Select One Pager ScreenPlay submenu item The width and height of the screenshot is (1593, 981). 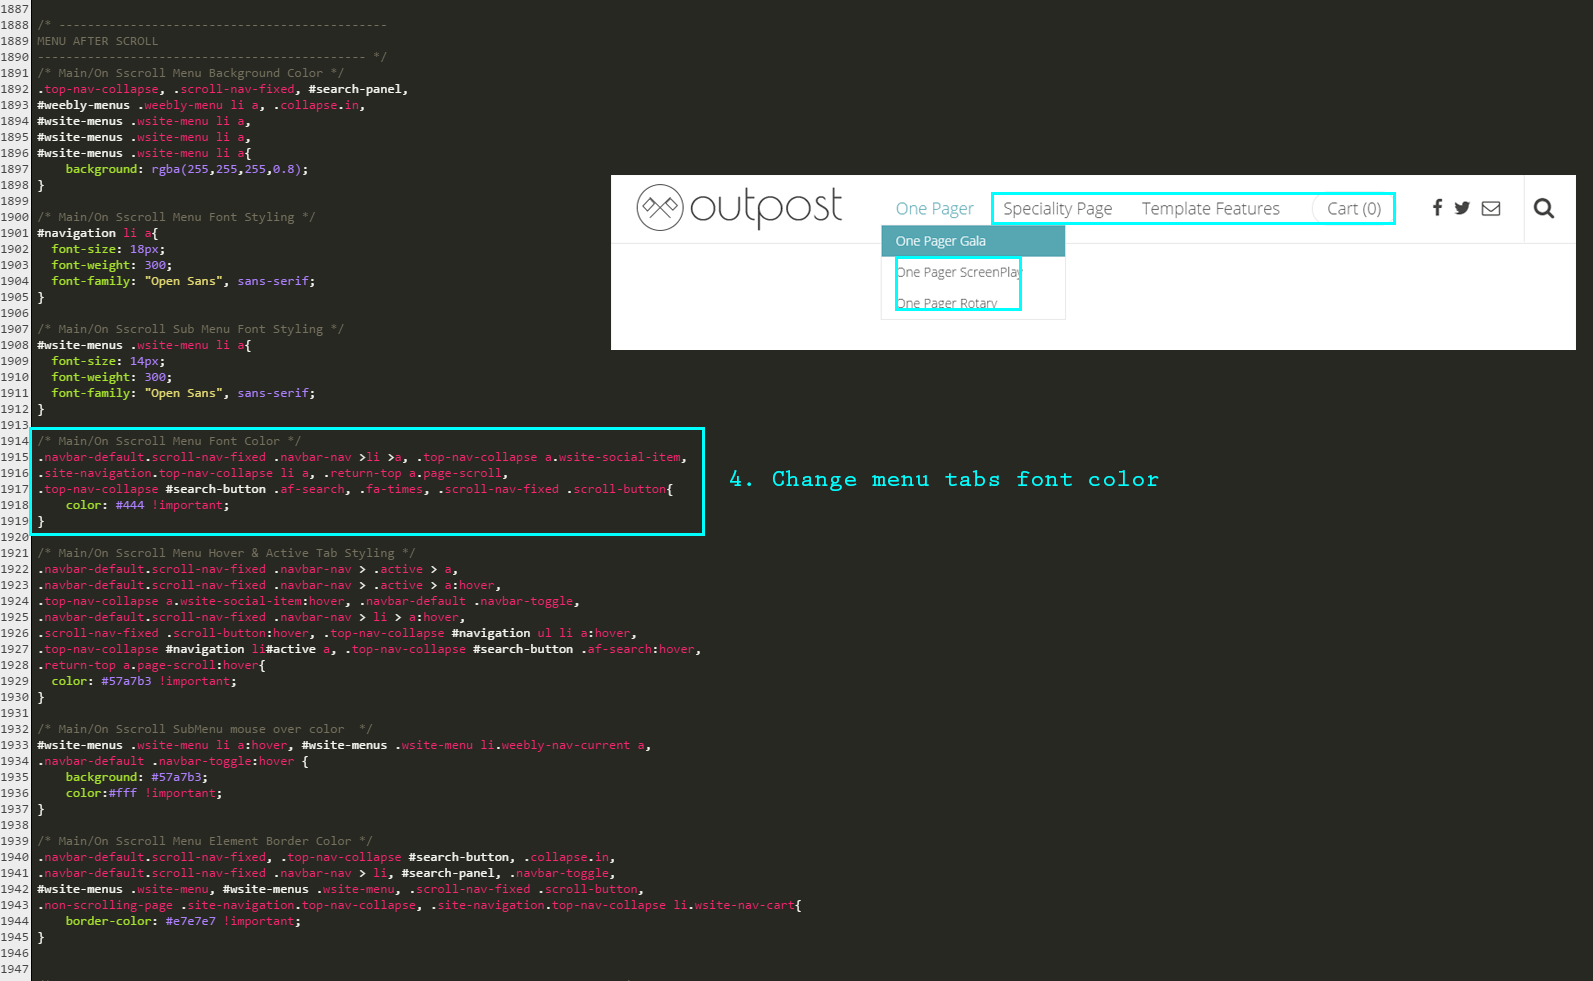(x=958, y=272)
